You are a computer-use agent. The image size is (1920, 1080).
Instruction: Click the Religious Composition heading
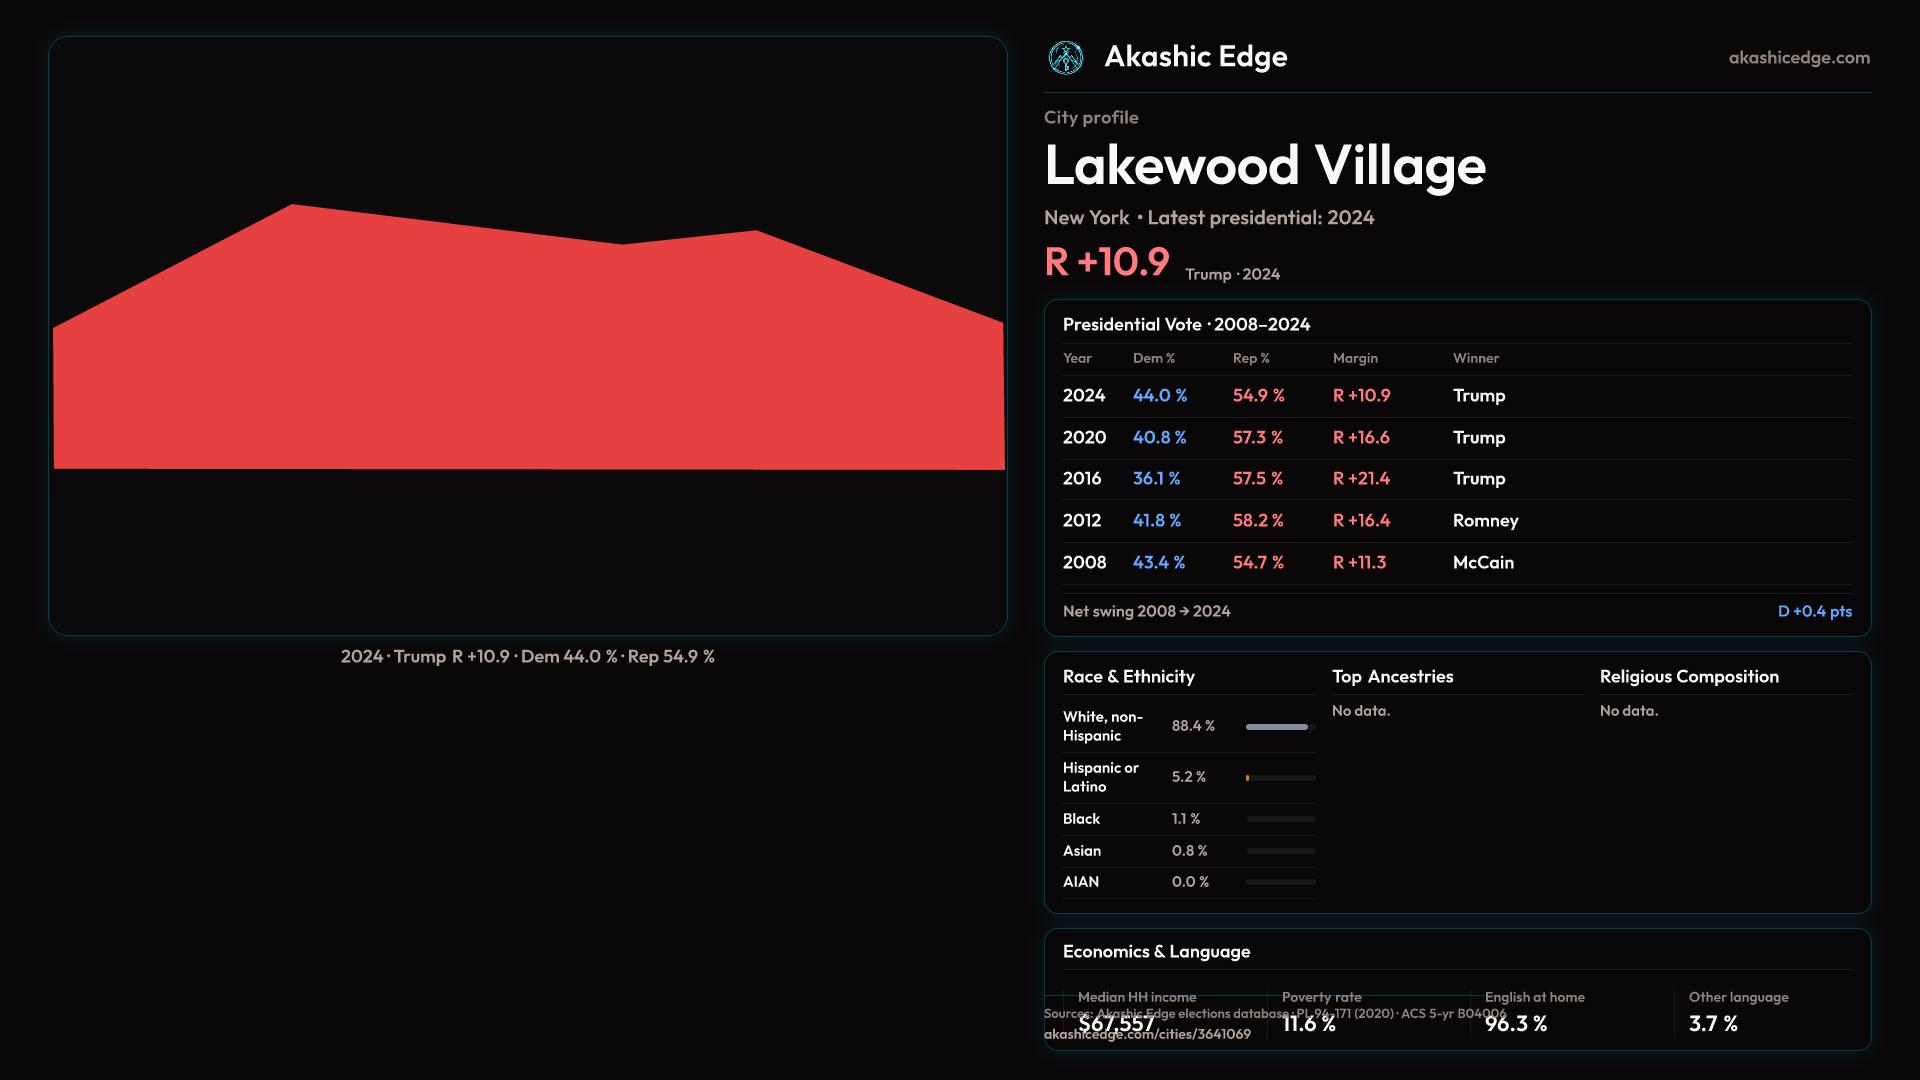pos(1689,677)
